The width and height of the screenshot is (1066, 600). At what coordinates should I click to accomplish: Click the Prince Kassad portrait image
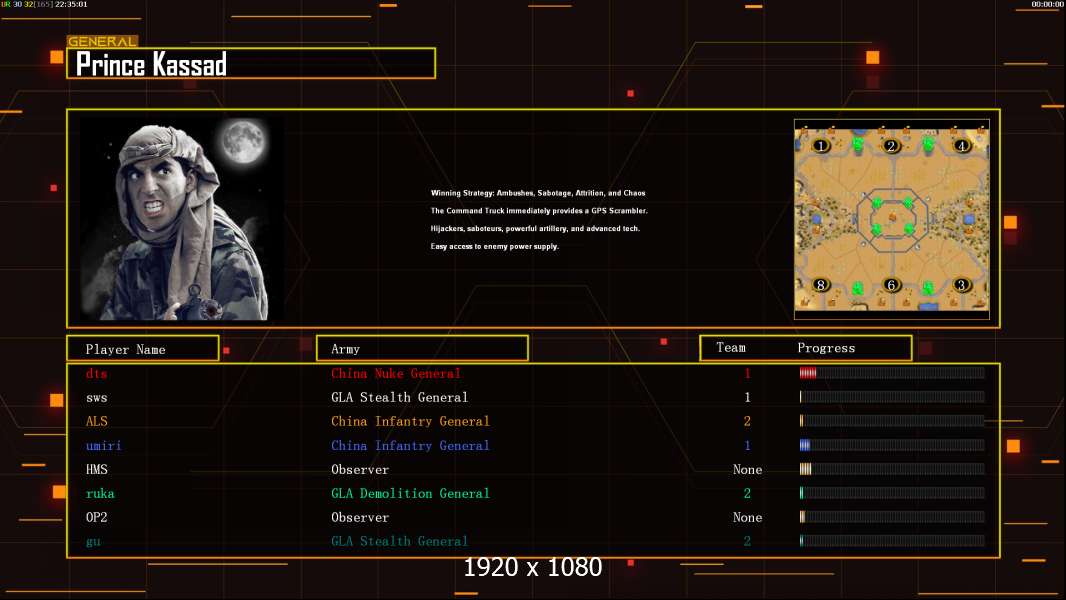pyautogui.click(x=182, y=219)
